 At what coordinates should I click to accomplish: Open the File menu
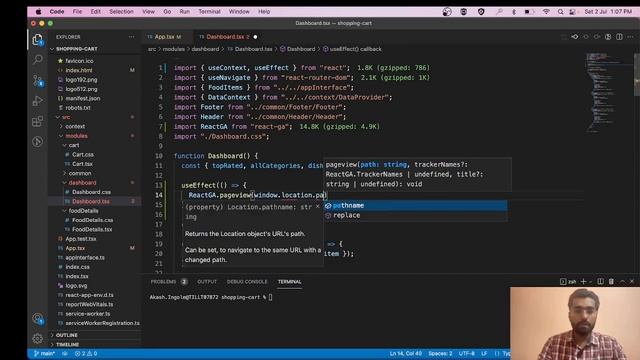77,12
